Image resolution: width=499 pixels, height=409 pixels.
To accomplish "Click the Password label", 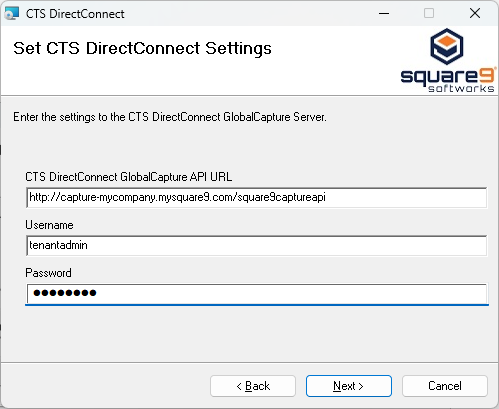I will point(48,273).
